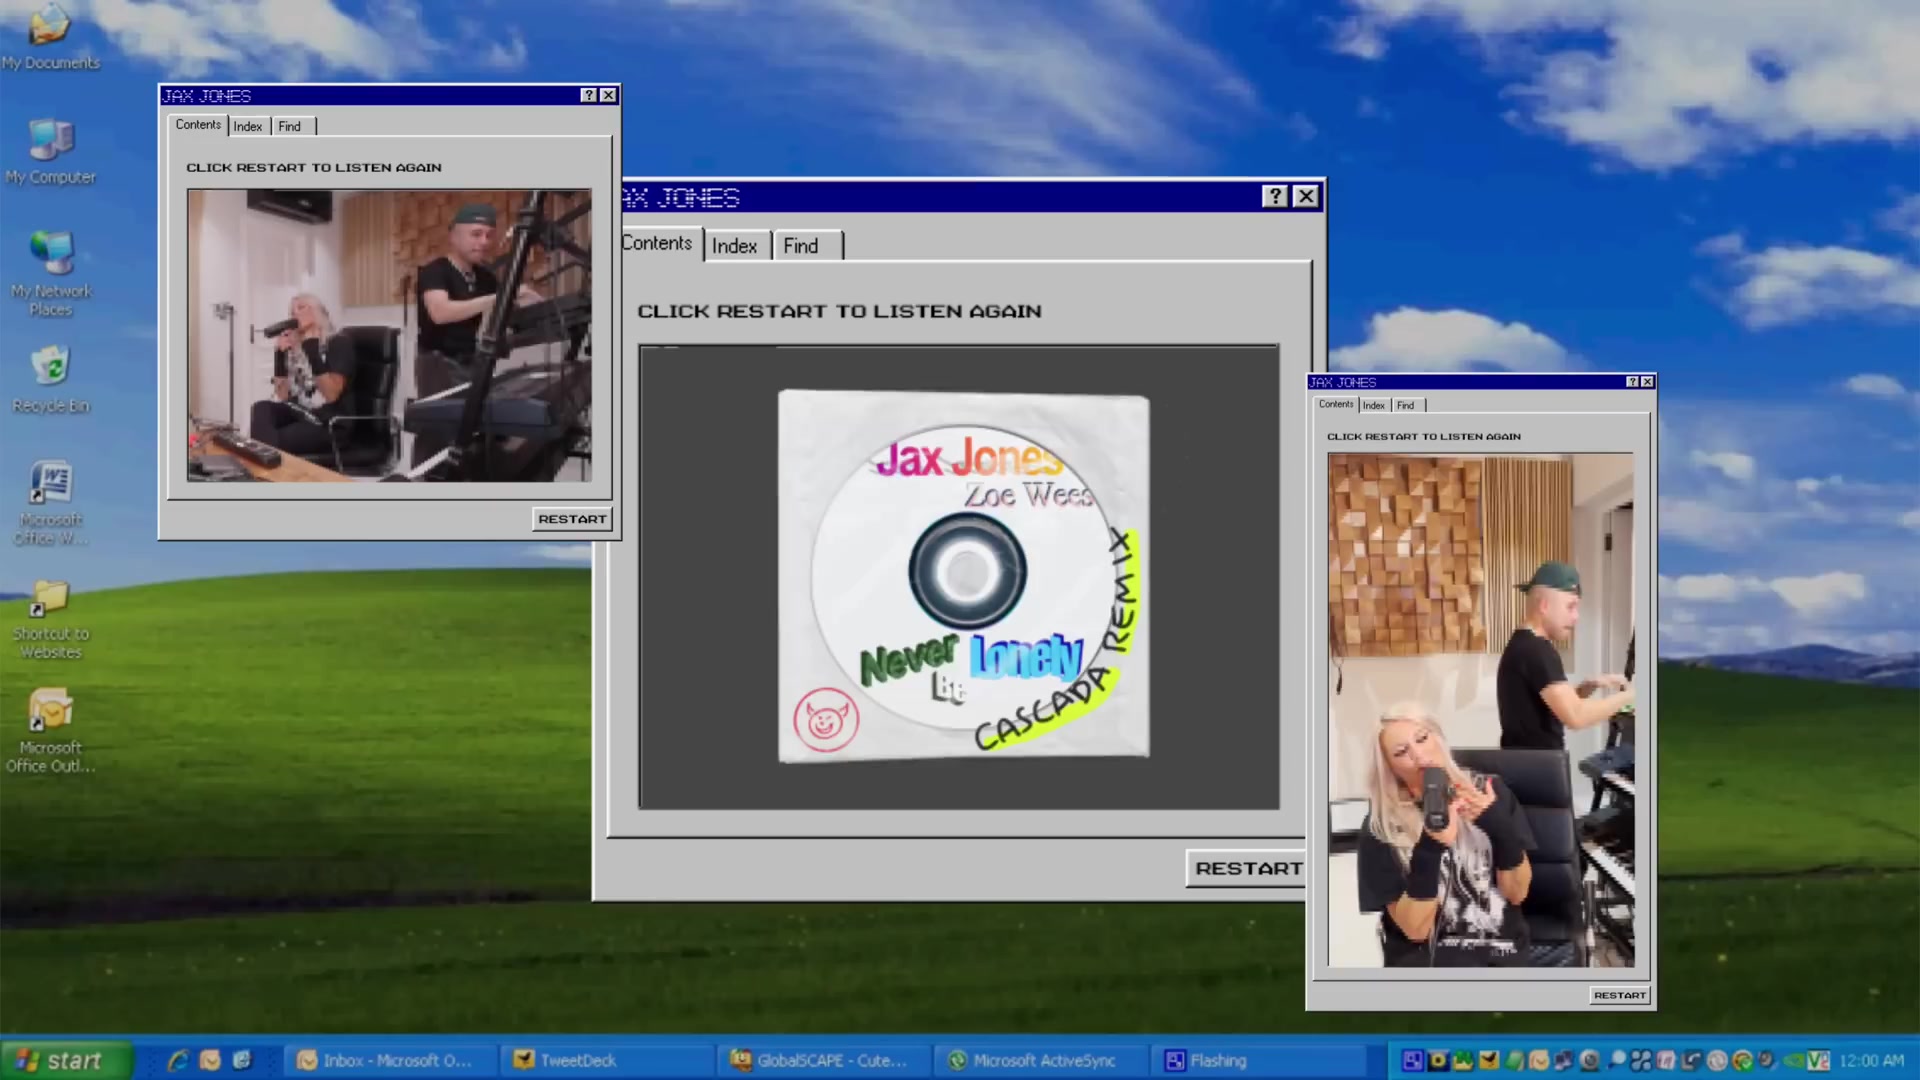Click the Show Desktop quick launch icon
The width and height of the screenshot is (1920, 1080).
tap(242, 1060)
